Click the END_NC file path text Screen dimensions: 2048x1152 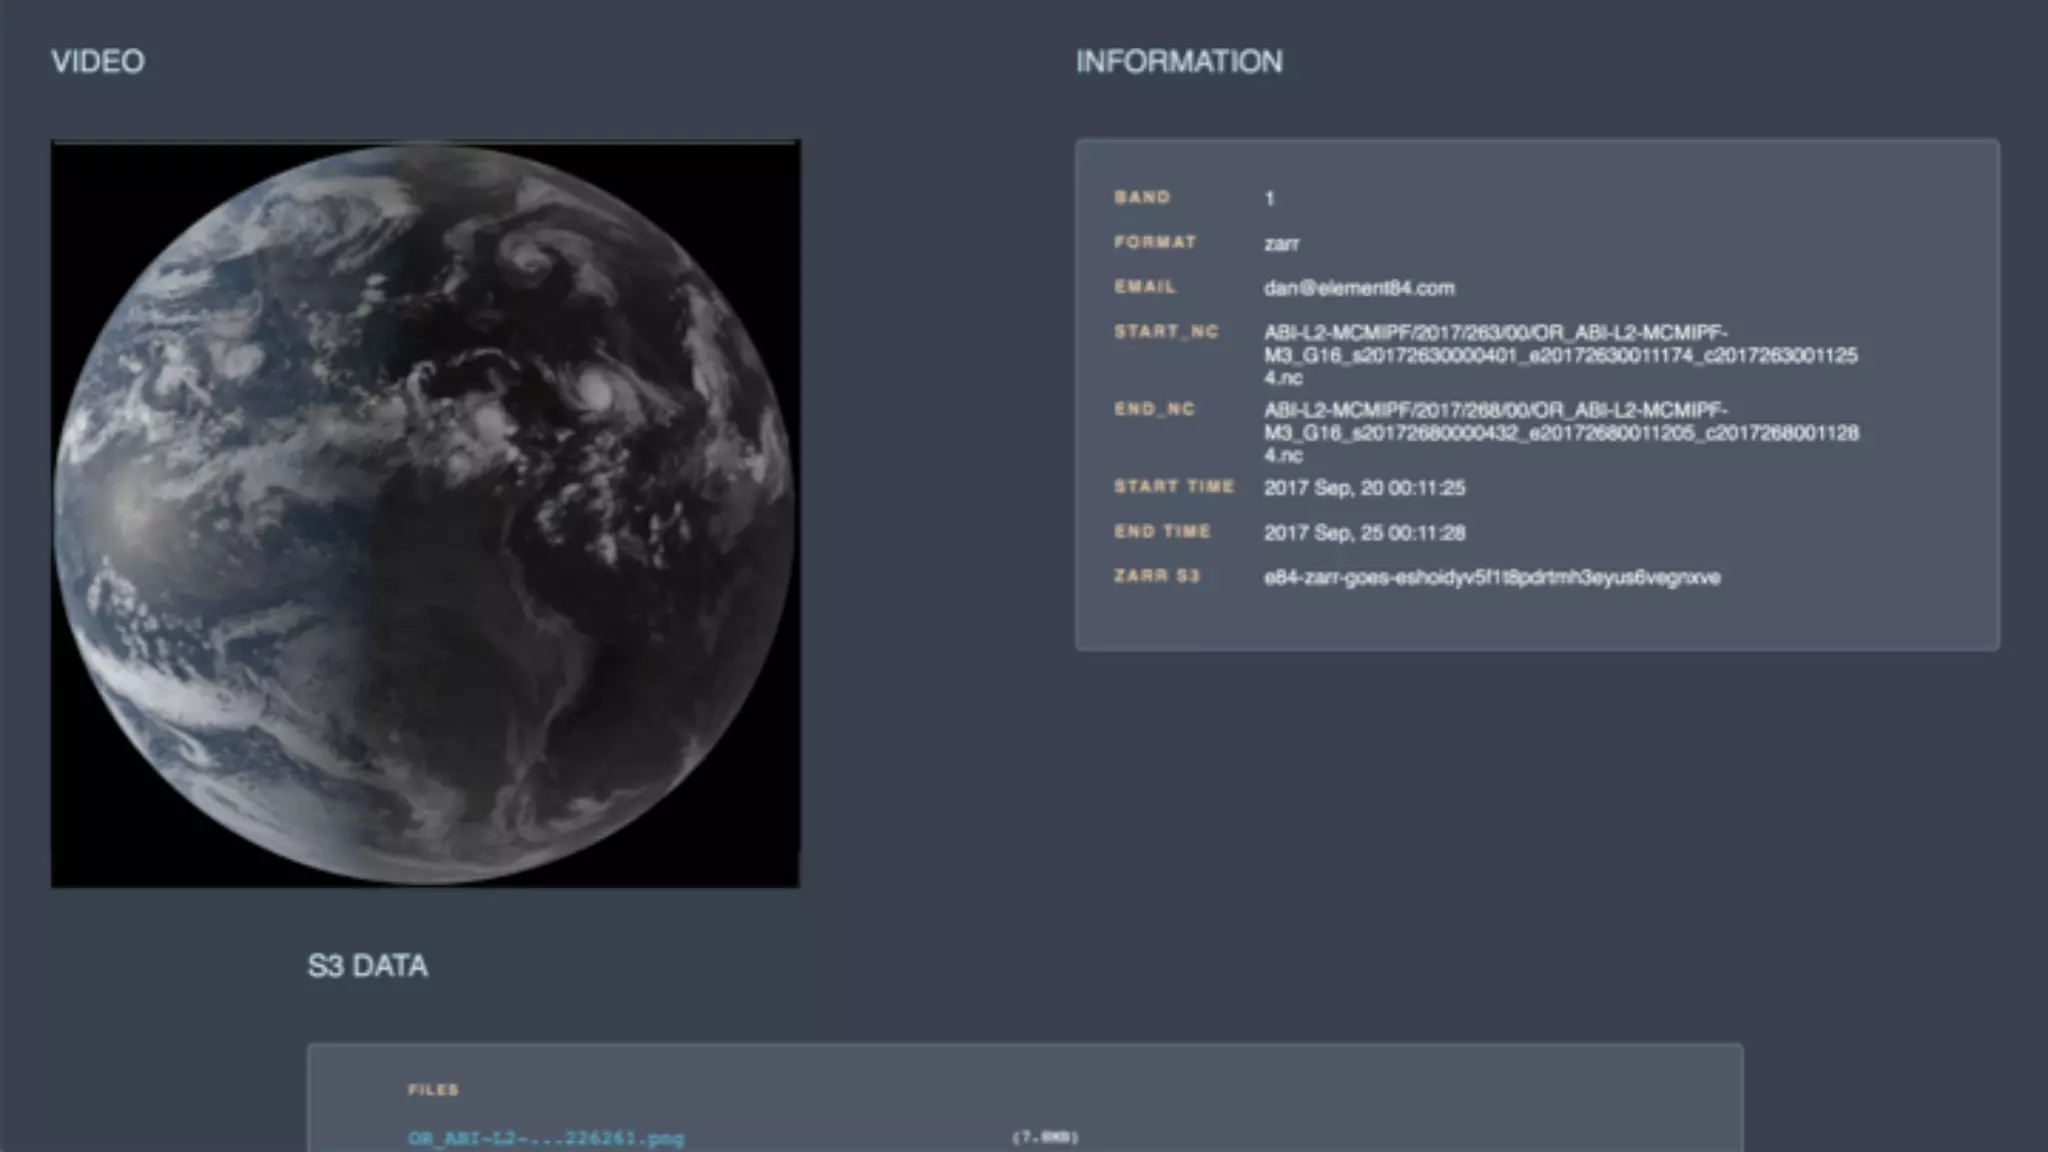[x=1560, y=432]
